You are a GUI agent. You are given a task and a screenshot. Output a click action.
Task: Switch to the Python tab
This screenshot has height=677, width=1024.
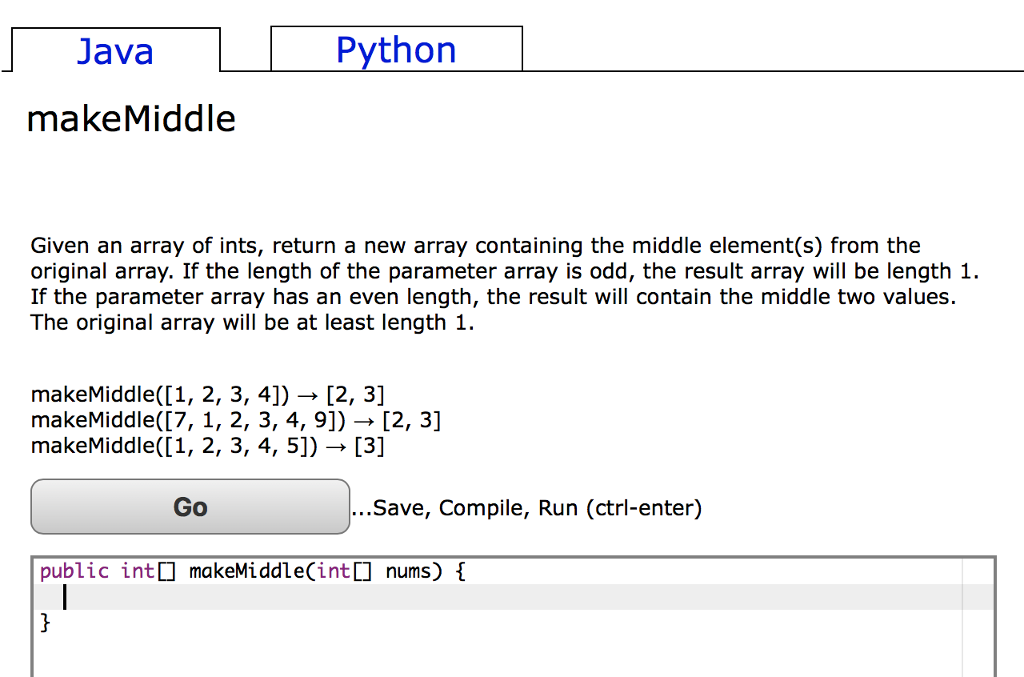[396, 48]
